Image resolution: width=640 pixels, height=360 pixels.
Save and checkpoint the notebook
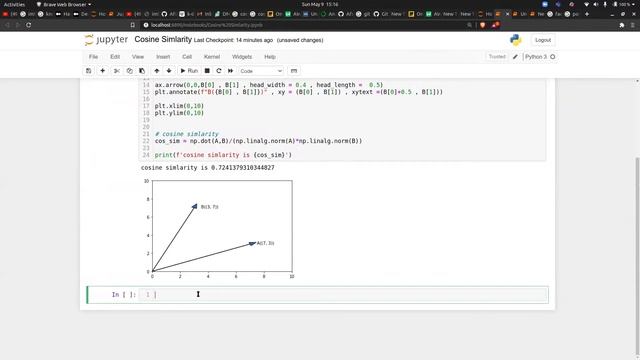click(x=89, y=71)
